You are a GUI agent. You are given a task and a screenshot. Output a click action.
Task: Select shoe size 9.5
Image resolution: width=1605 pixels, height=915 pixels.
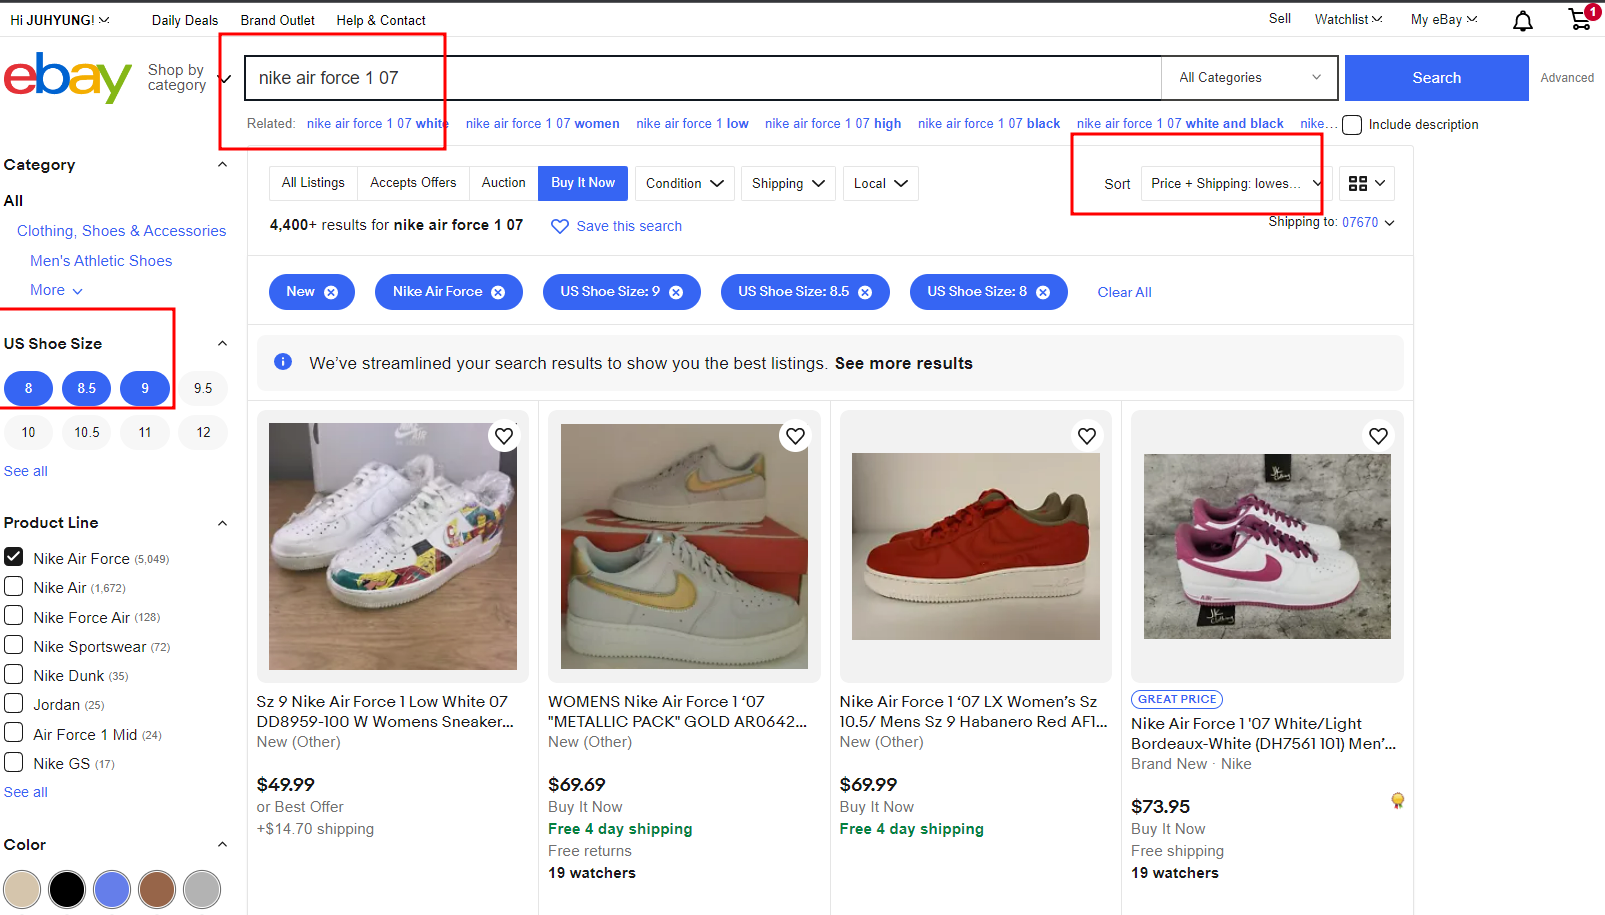pyautogui.click(x=203, y=388)
